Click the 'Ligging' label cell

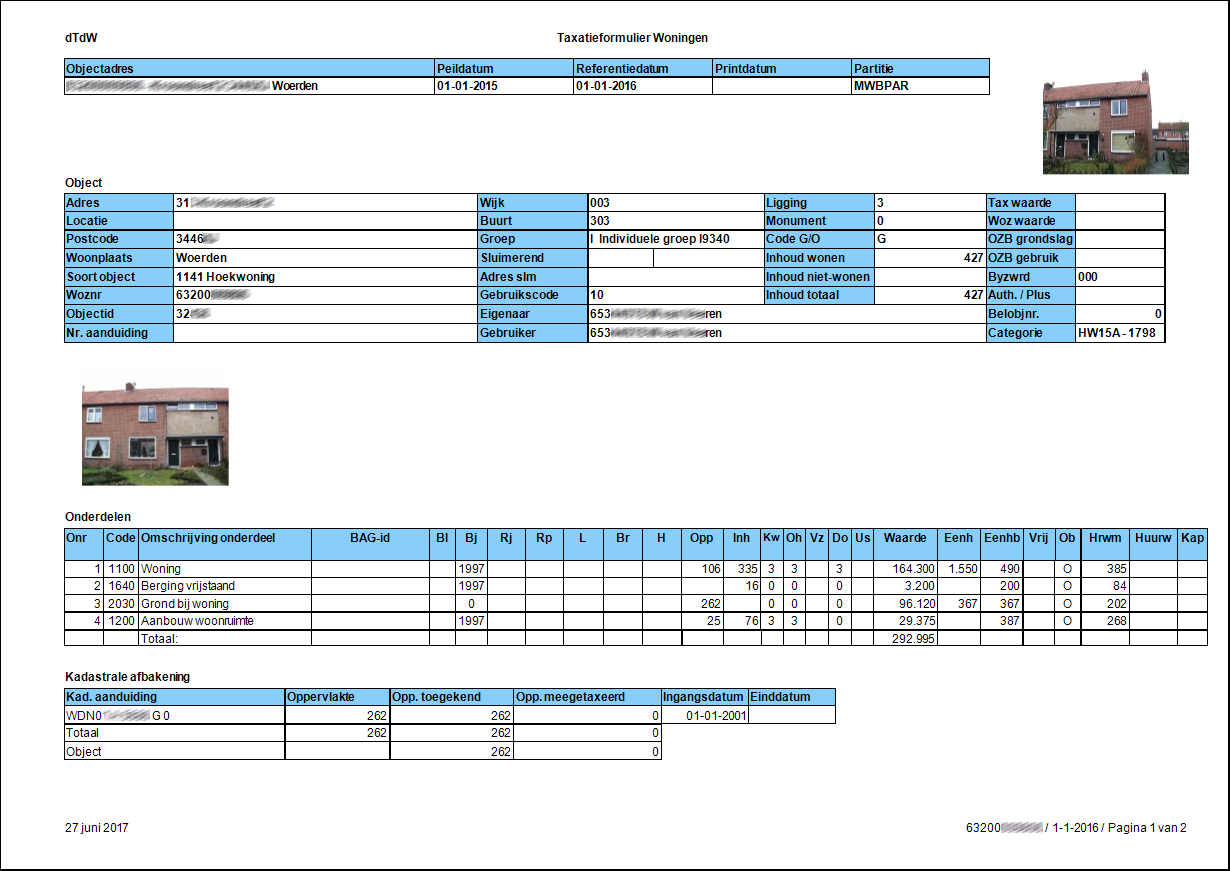(819, 203)
